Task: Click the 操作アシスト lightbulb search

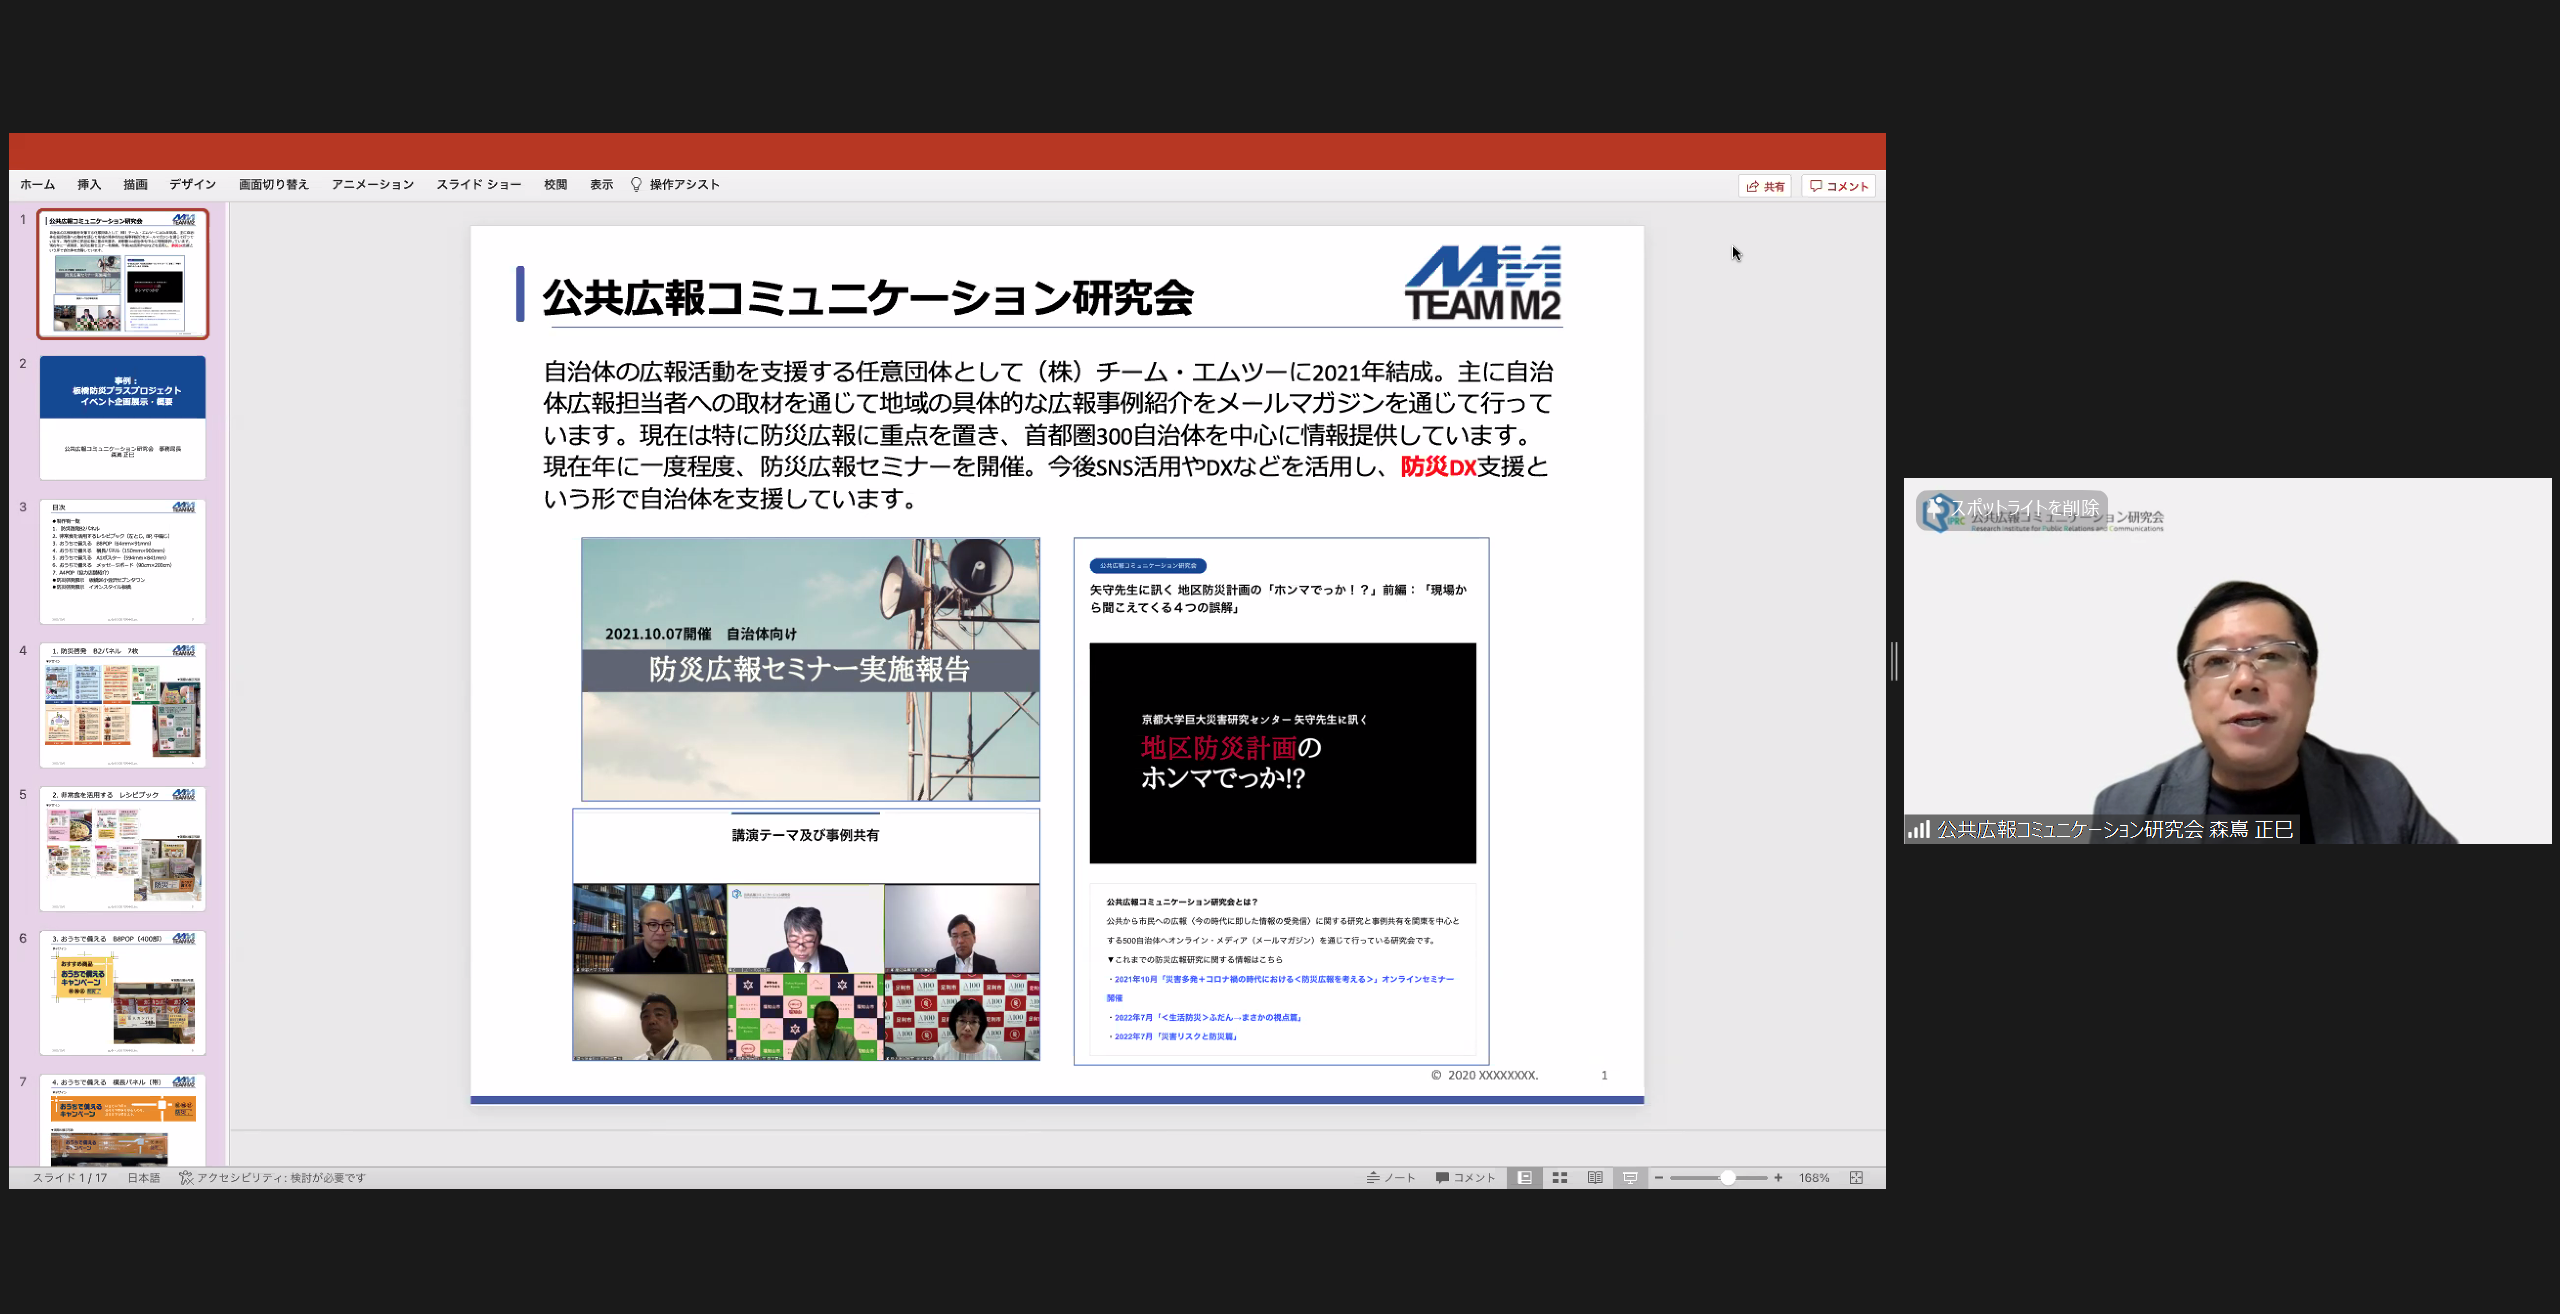Action: [675, 185]
